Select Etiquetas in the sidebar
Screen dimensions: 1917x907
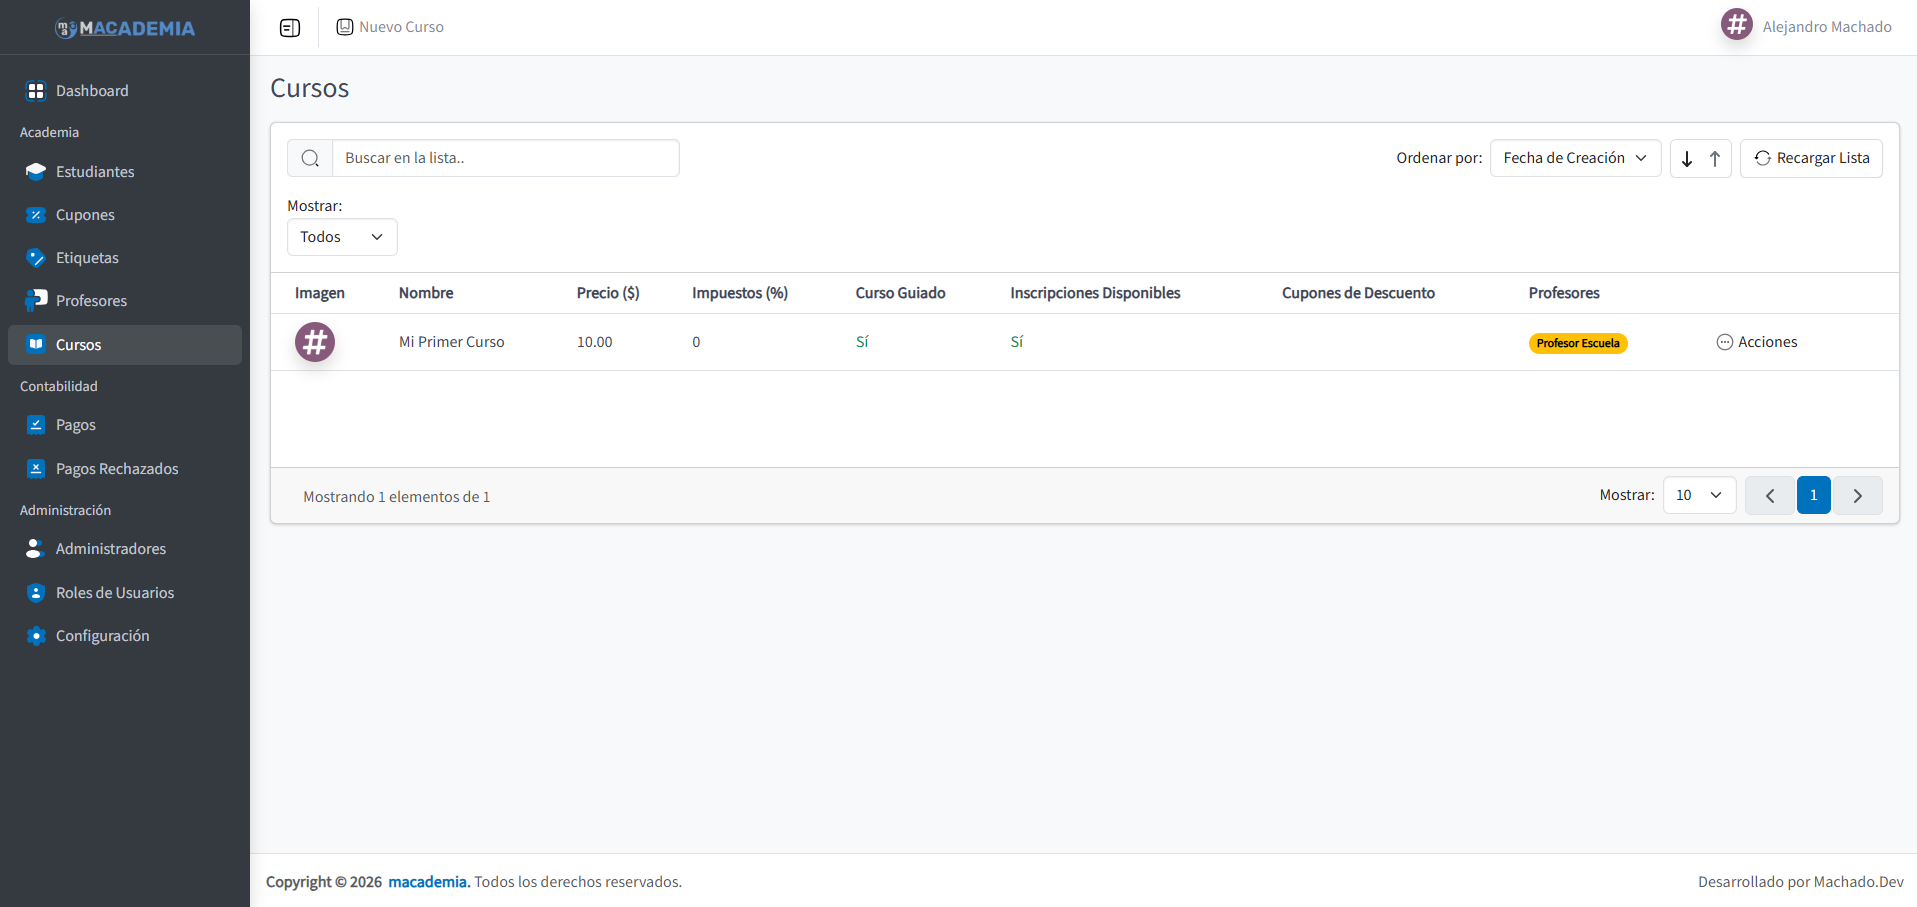[87, 257]
